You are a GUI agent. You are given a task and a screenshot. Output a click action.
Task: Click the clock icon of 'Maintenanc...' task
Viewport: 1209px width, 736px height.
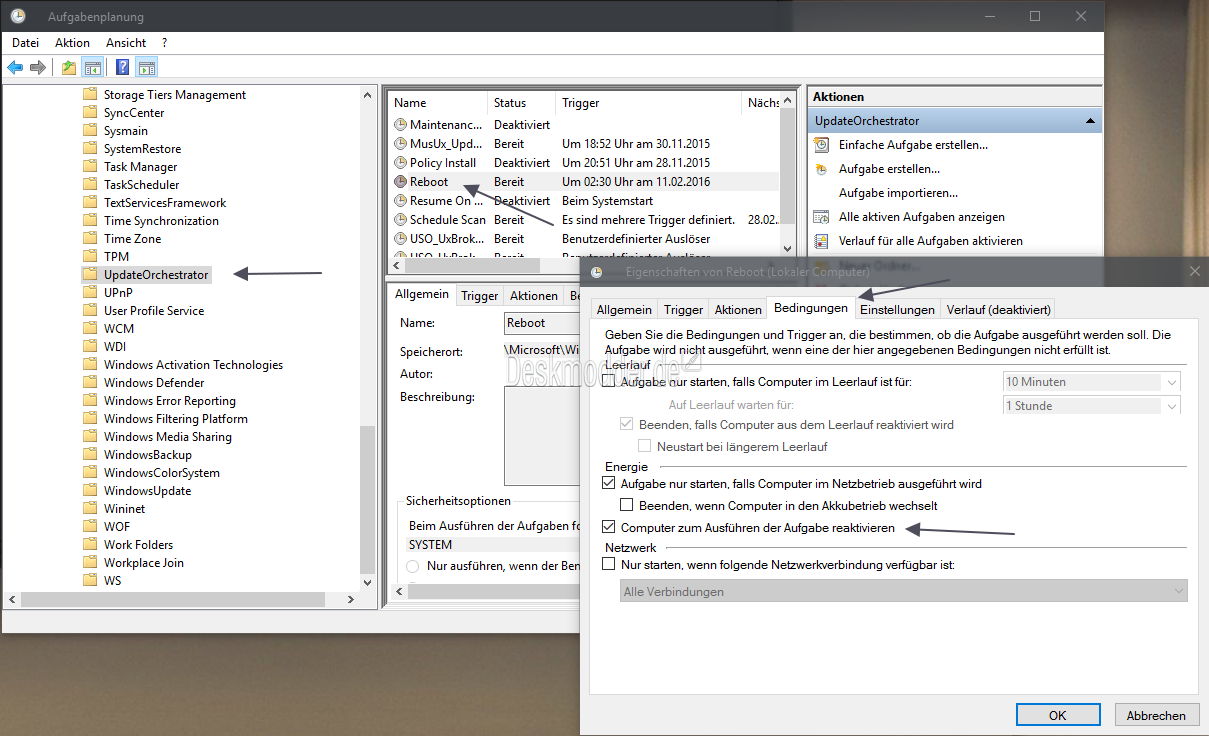coord(401,125)
